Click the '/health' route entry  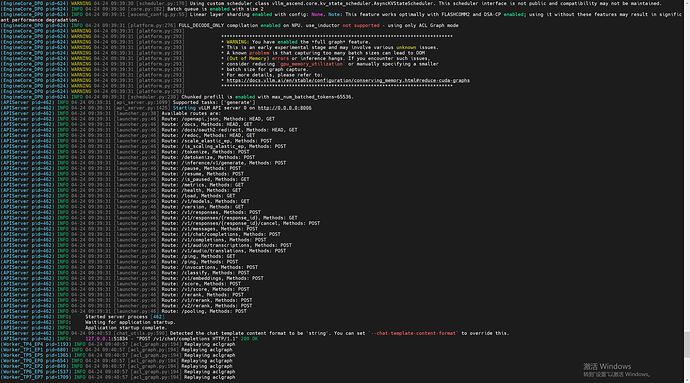pyautogui.click(x=201, y=190)
